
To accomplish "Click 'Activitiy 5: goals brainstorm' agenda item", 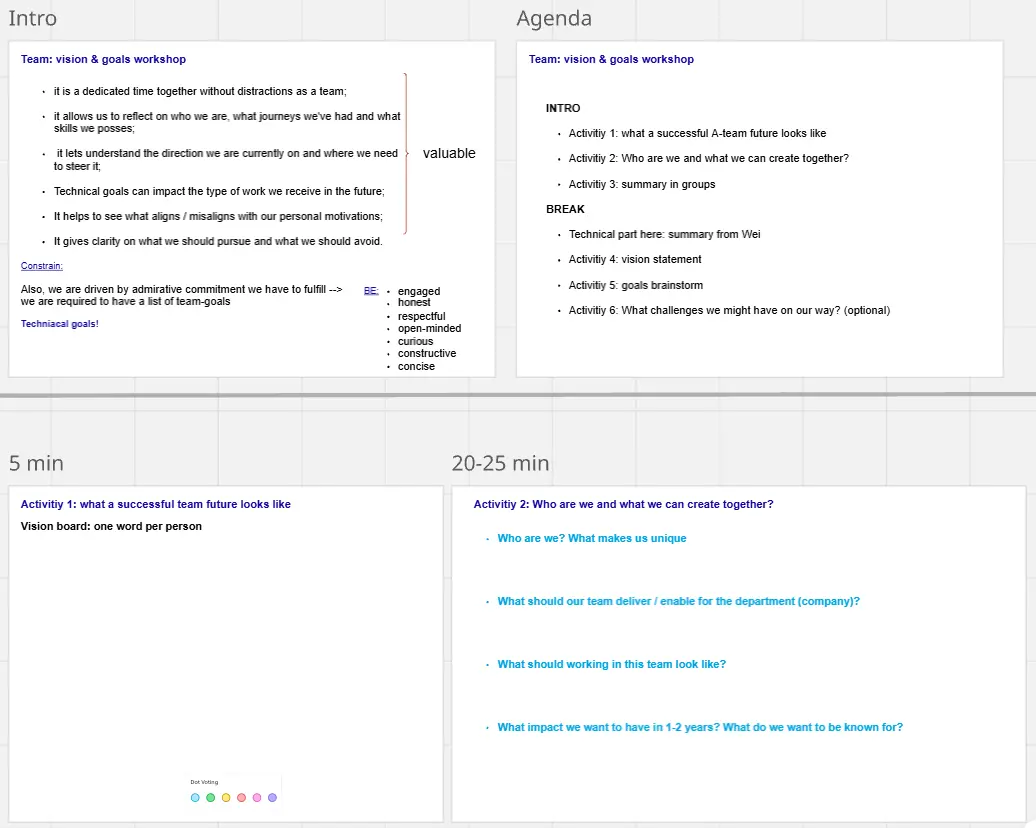I will coord(636,285).
